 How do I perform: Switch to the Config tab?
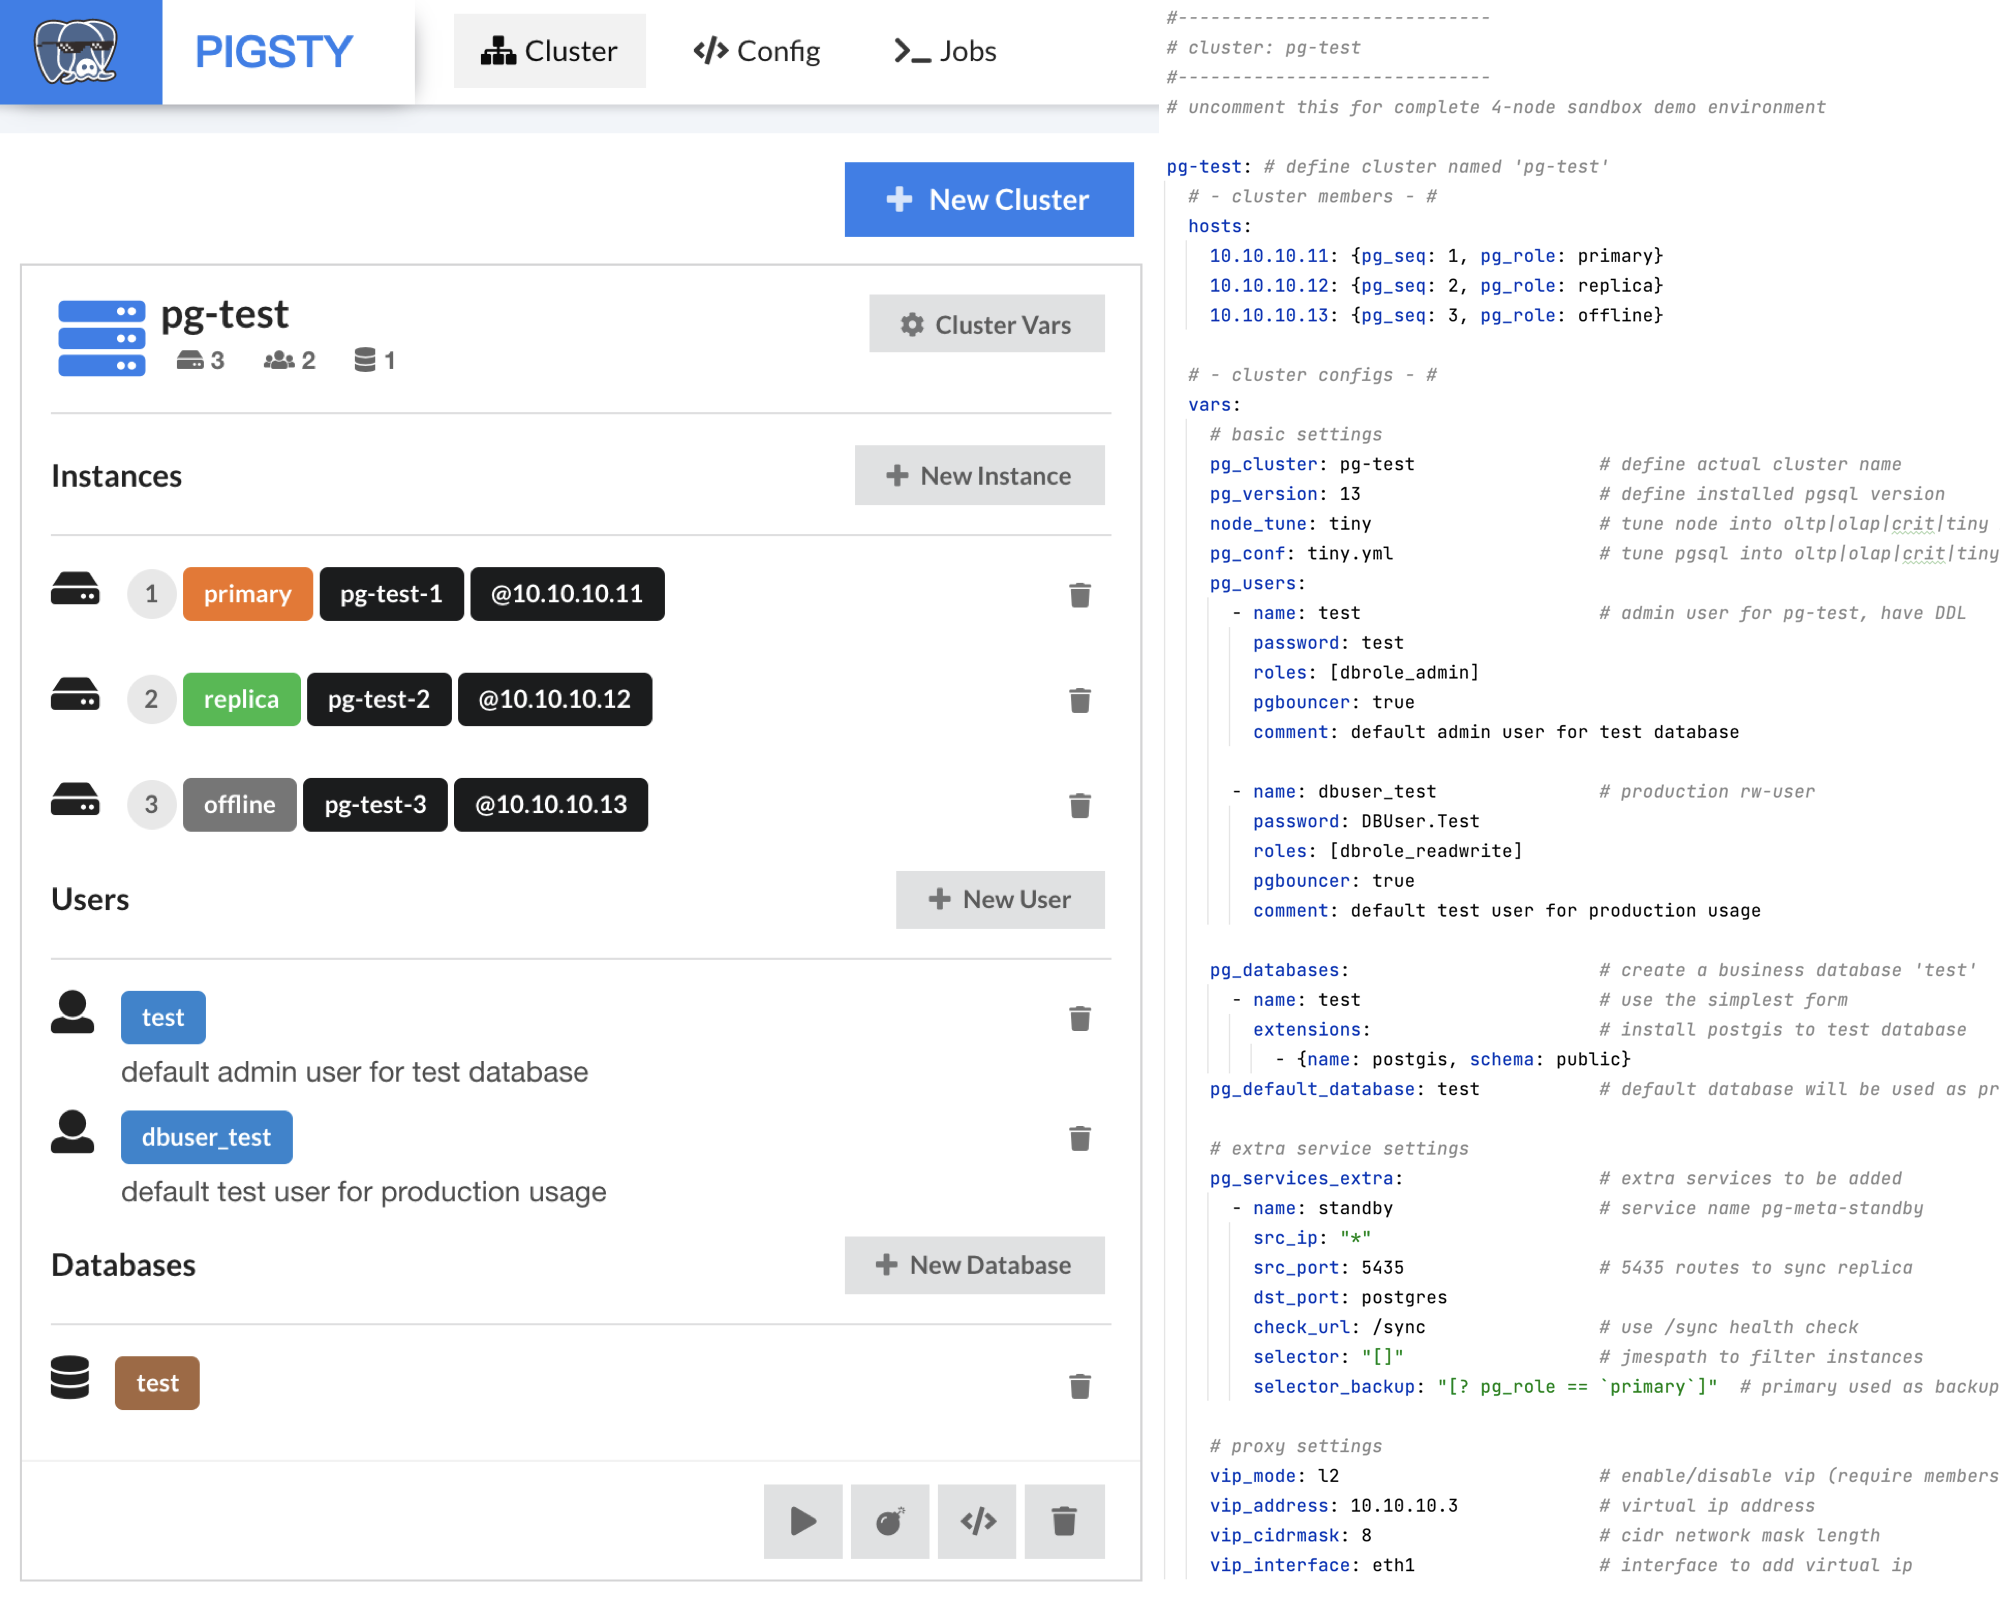tap(757, 51)
